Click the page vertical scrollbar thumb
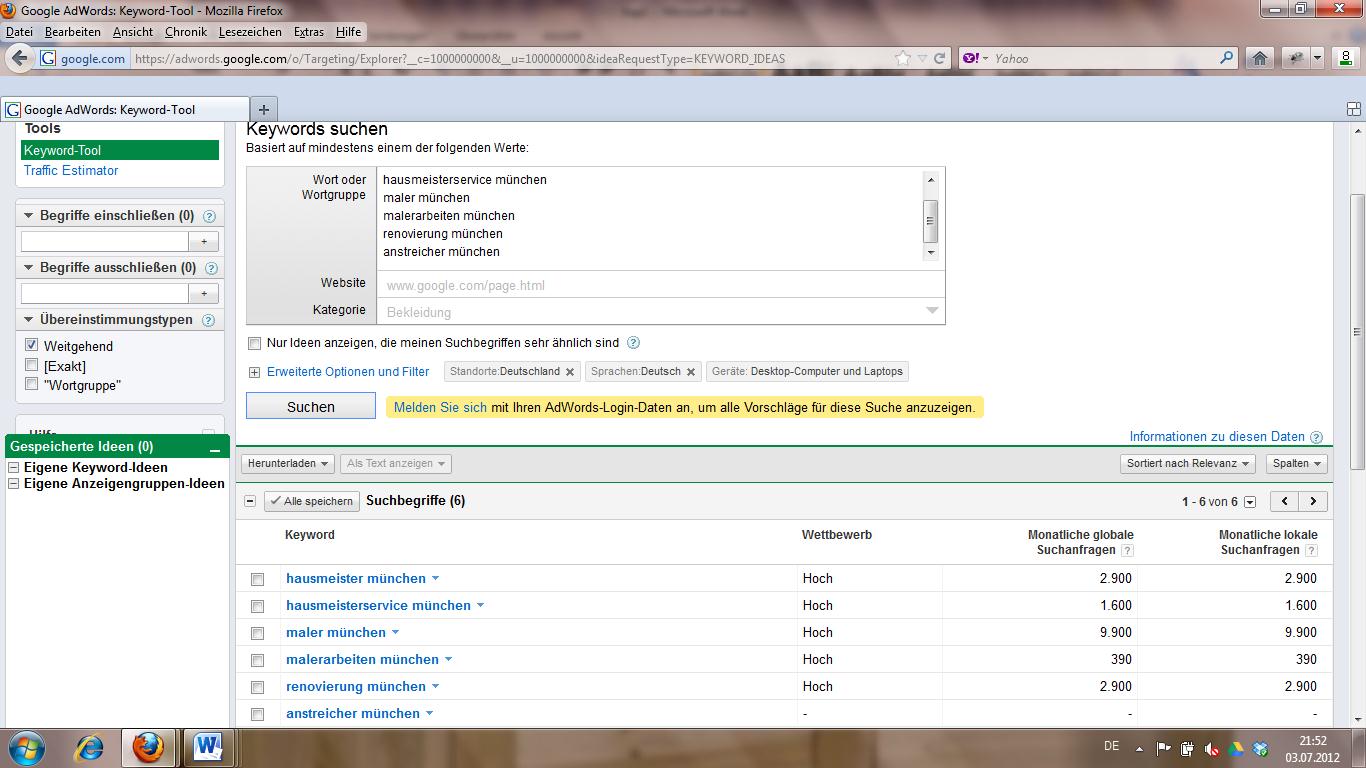The height and width of the screenshot is (768, 1366). (1357, 330)
